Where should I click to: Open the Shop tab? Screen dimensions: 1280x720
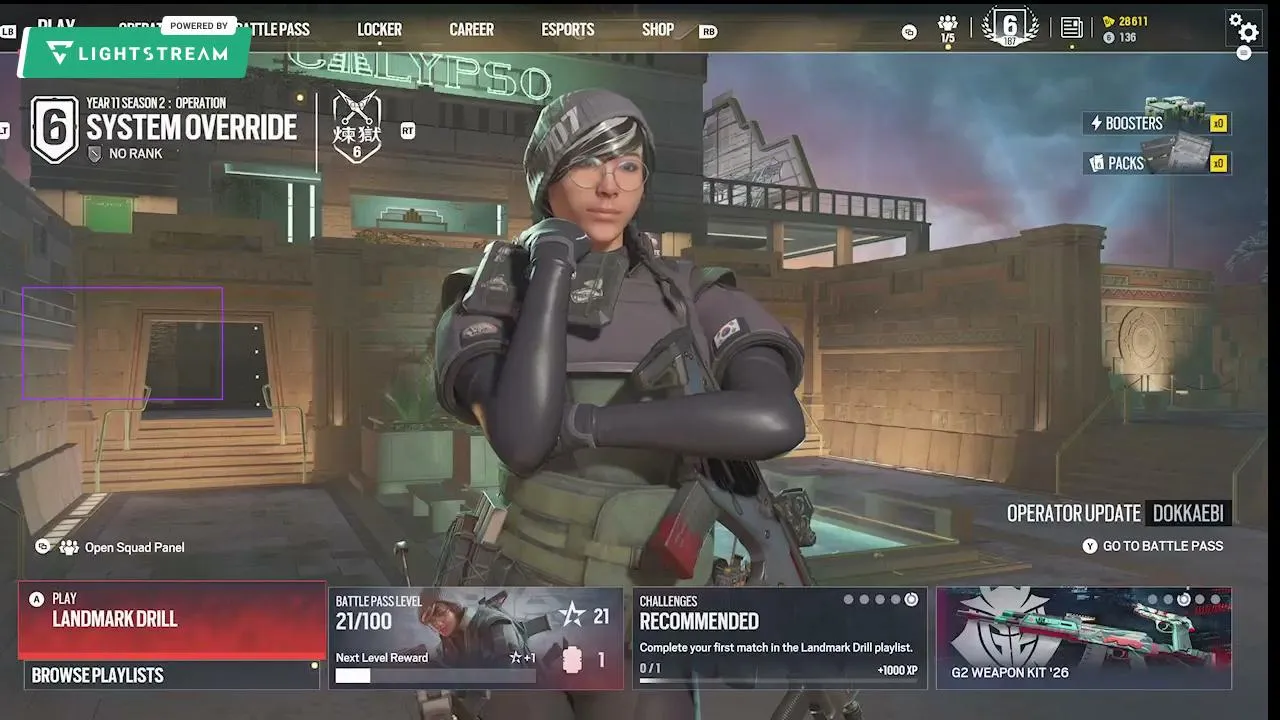(658, 29)
